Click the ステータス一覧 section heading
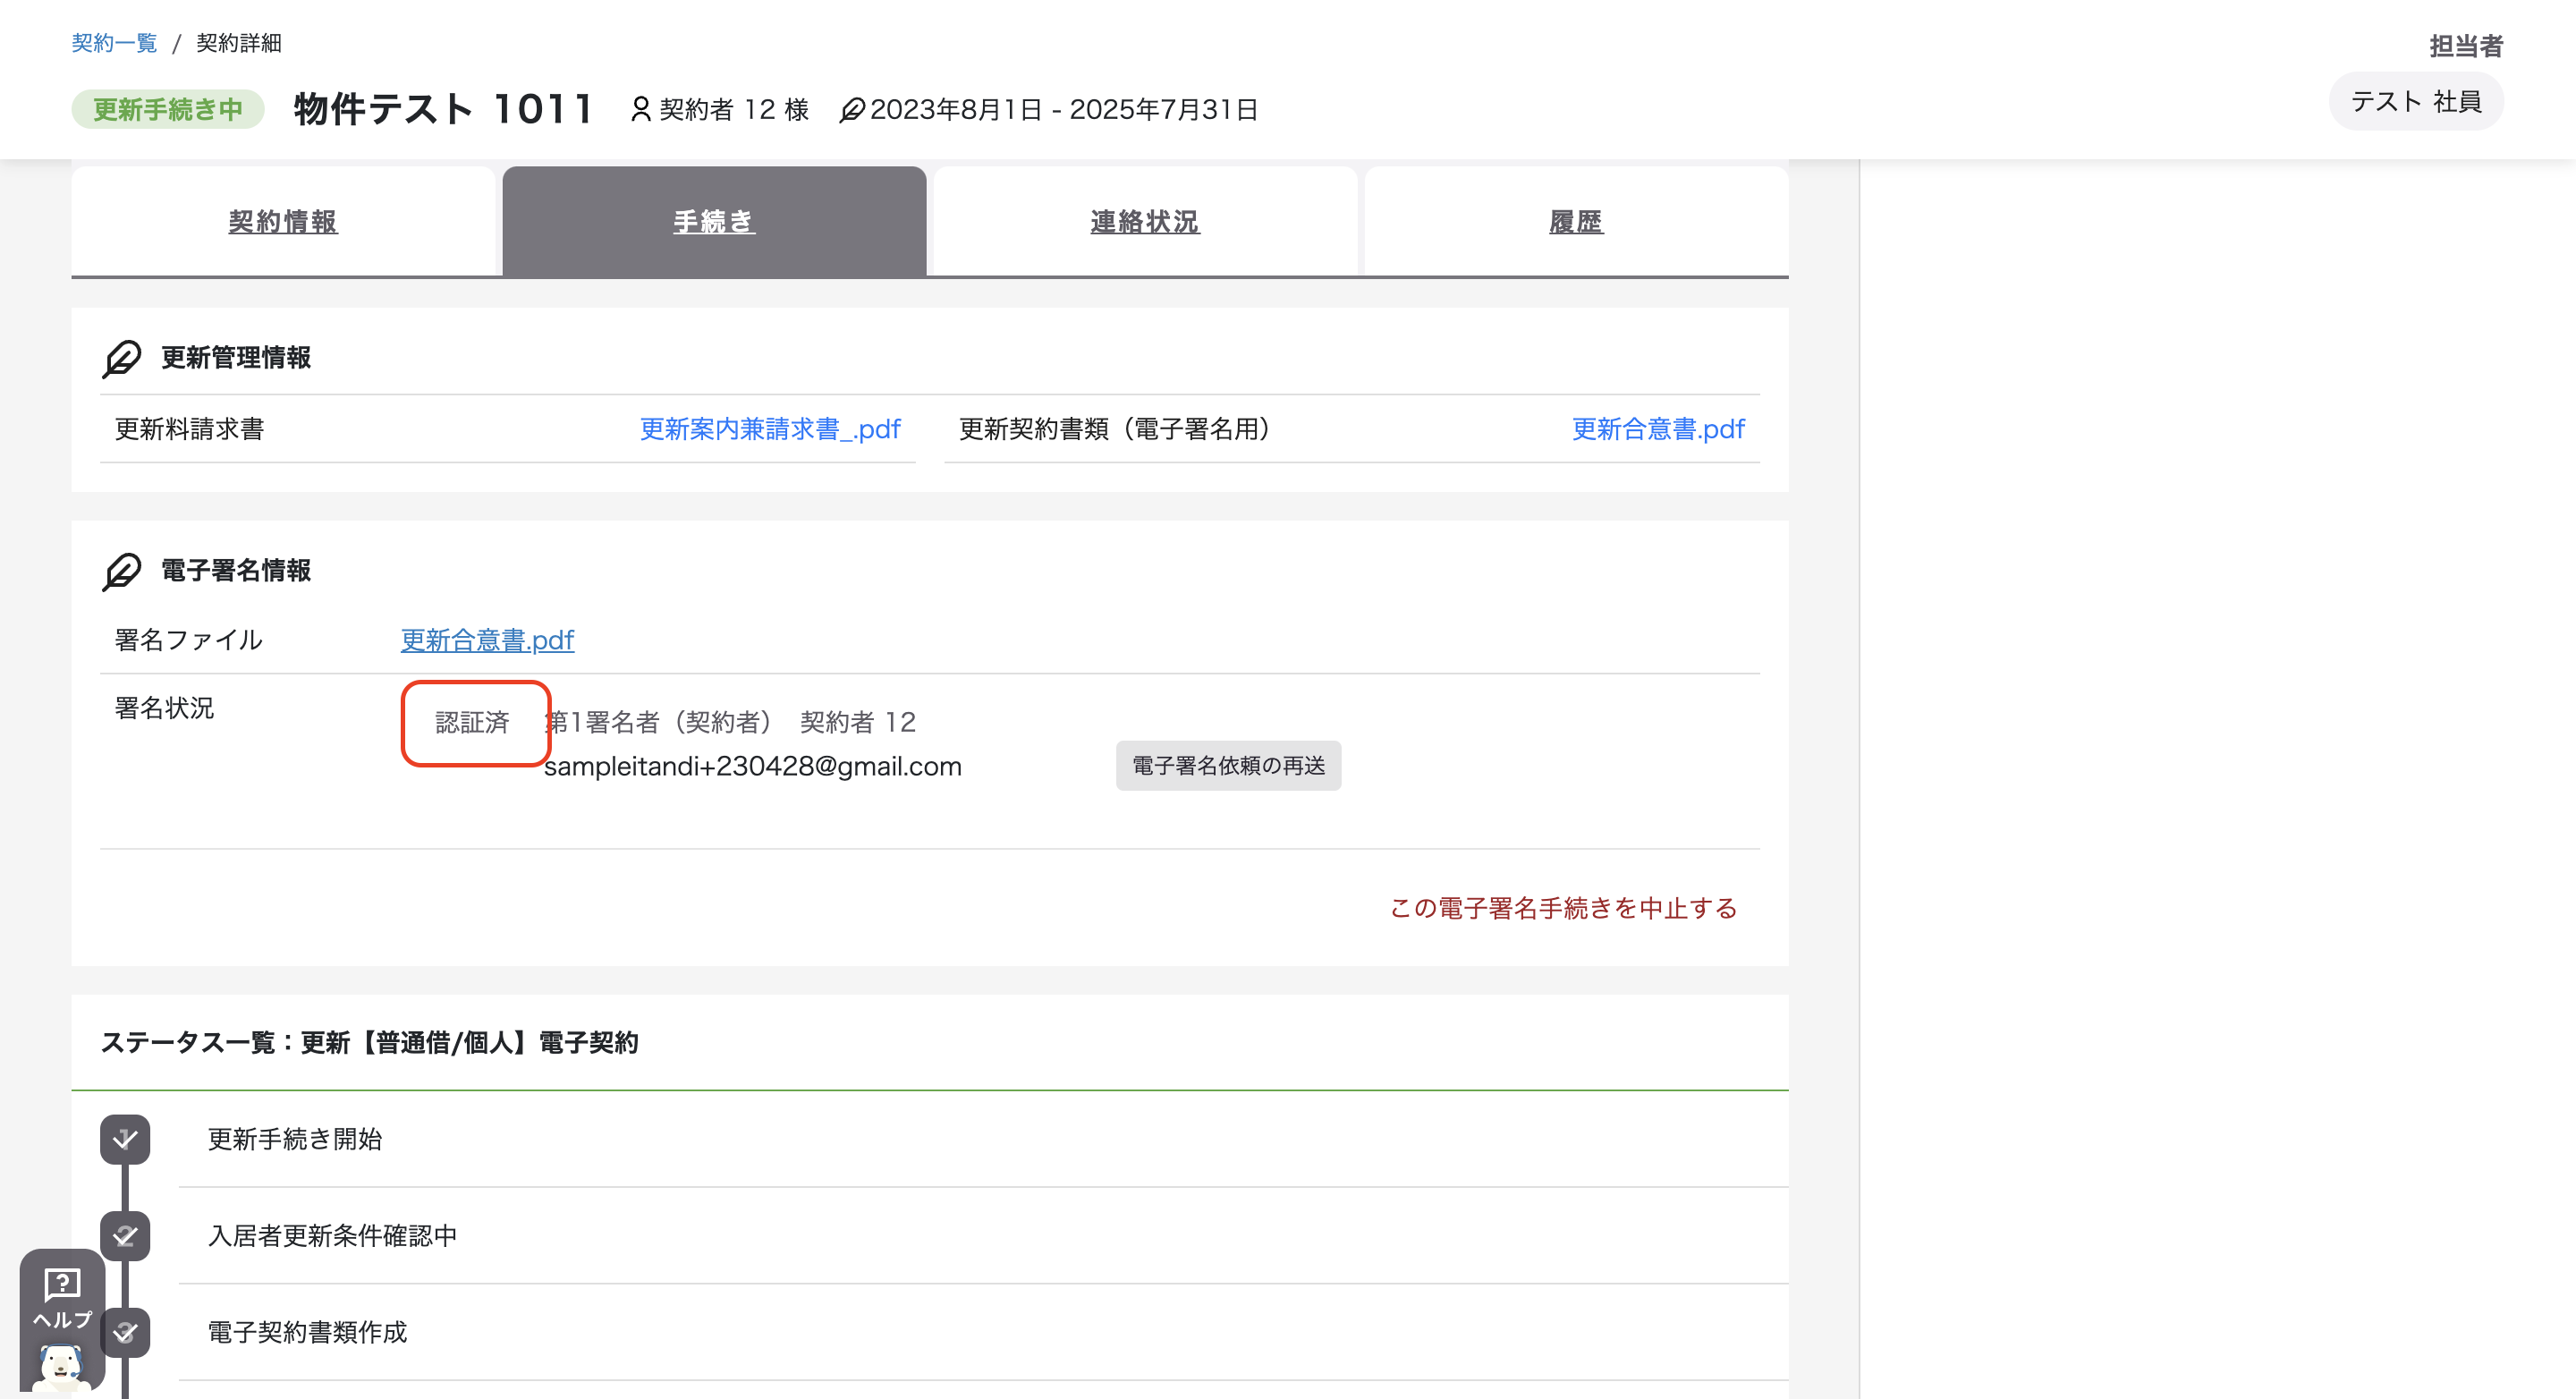The width and height of the screenshot is (2576, 1399). coord(369,1043)
